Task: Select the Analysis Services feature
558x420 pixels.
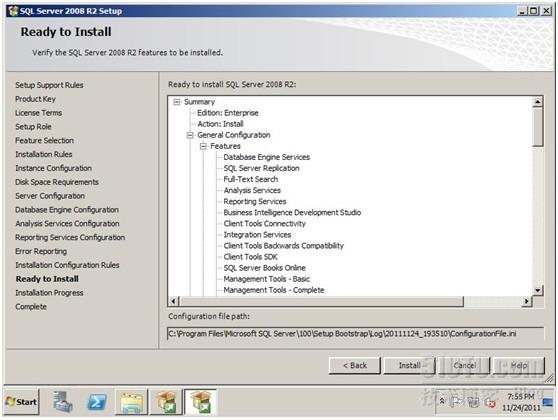Action: point(252,190)
